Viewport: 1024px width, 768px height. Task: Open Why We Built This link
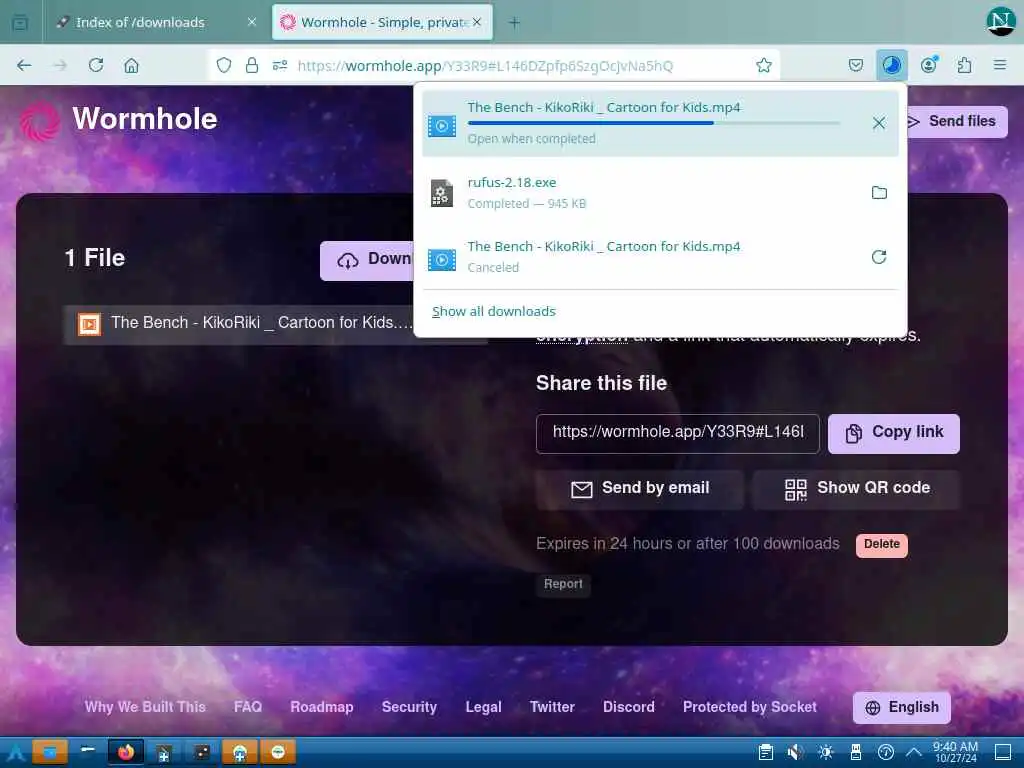145,707
